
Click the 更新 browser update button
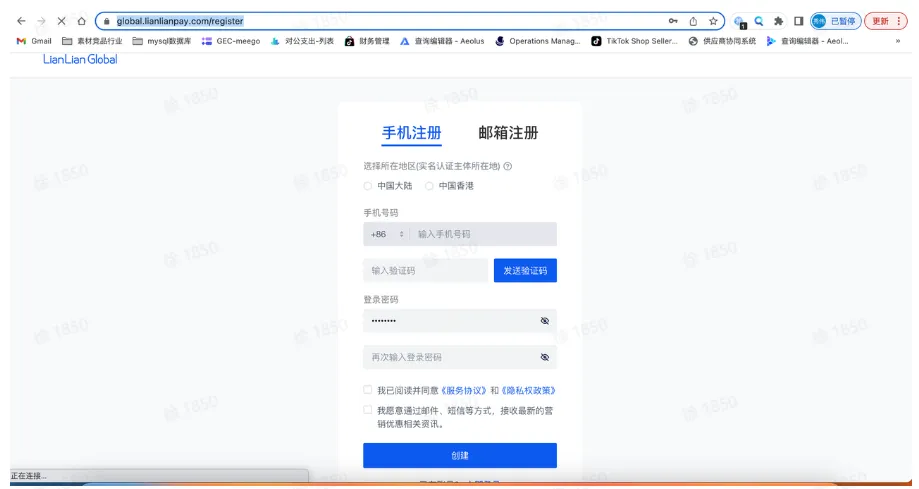886,21
